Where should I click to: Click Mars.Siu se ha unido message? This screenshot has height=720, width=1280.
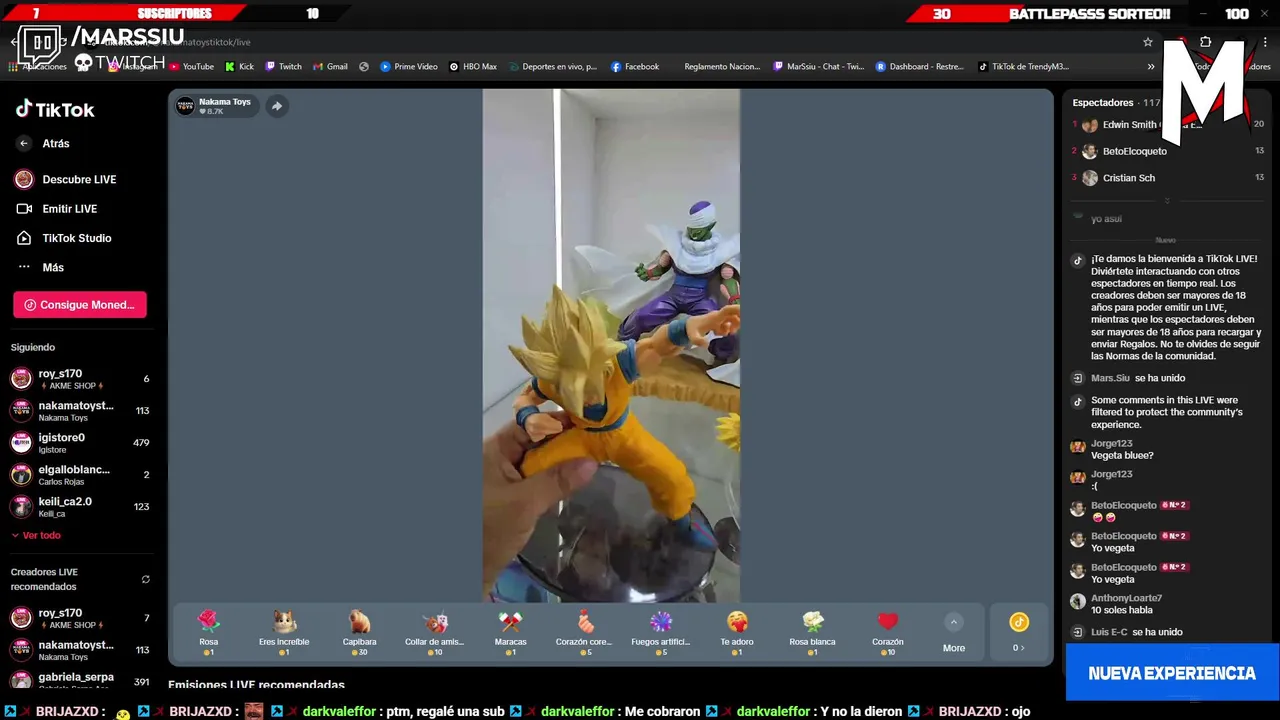1138,378
